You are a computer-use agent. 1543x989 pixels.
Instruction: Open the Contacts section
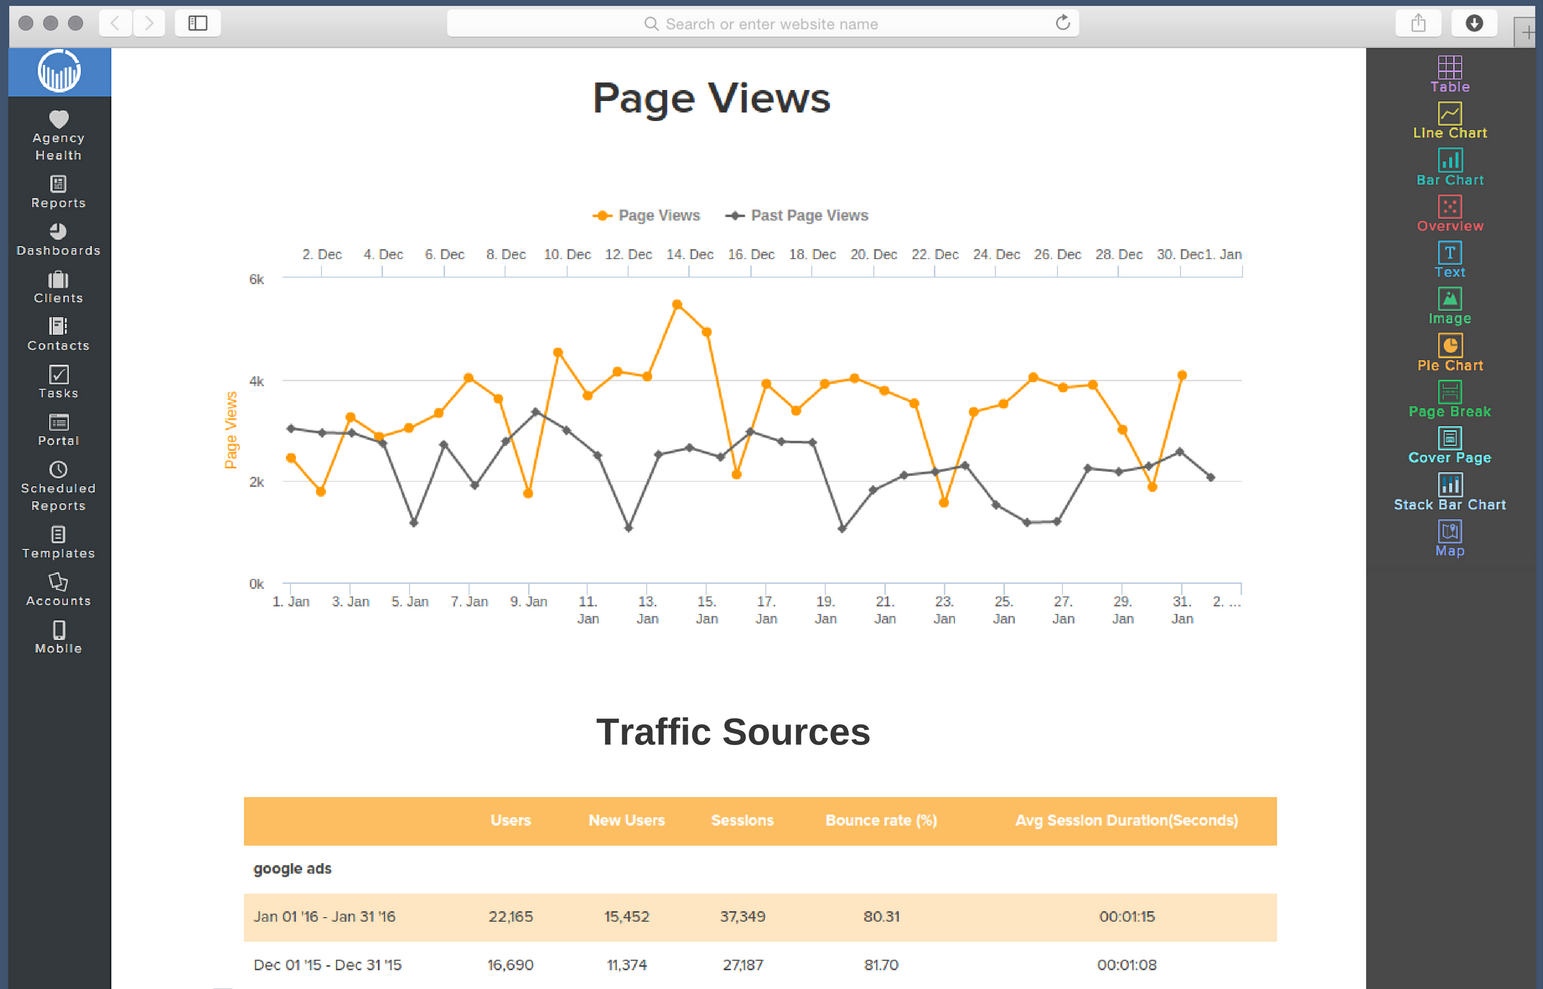(58, 335)
